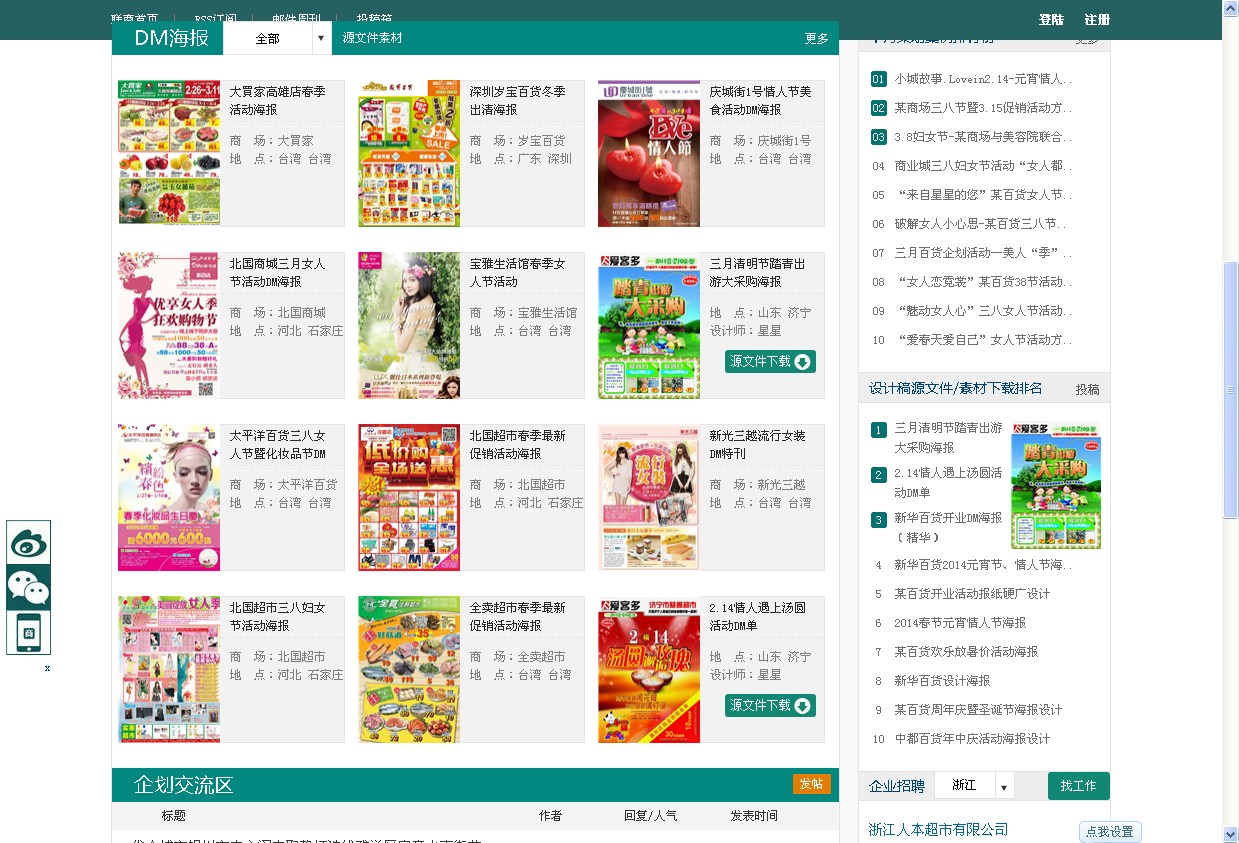Image resolution: width=1239 pixels, height=843 pixels.
Task: Click the 登陆 link in top bar
Action: pyautogui.click(x=1051, y=20)
